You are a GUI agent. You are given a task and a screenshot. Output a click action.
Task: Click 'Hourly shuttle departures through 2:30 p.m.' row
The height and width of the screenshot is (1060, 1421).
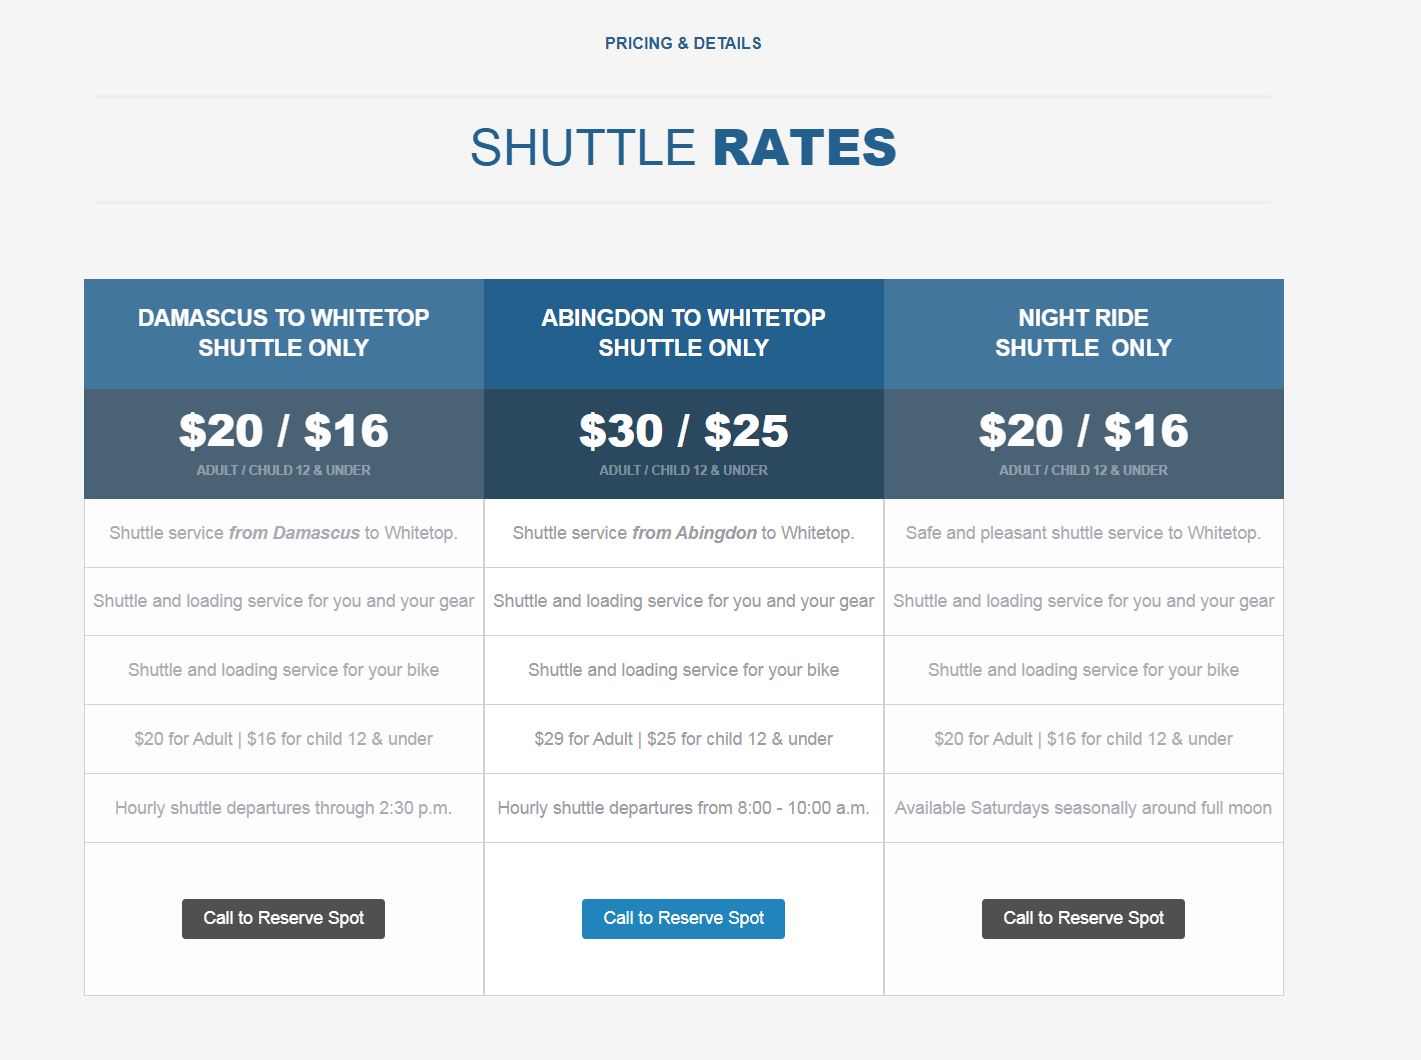284,808
